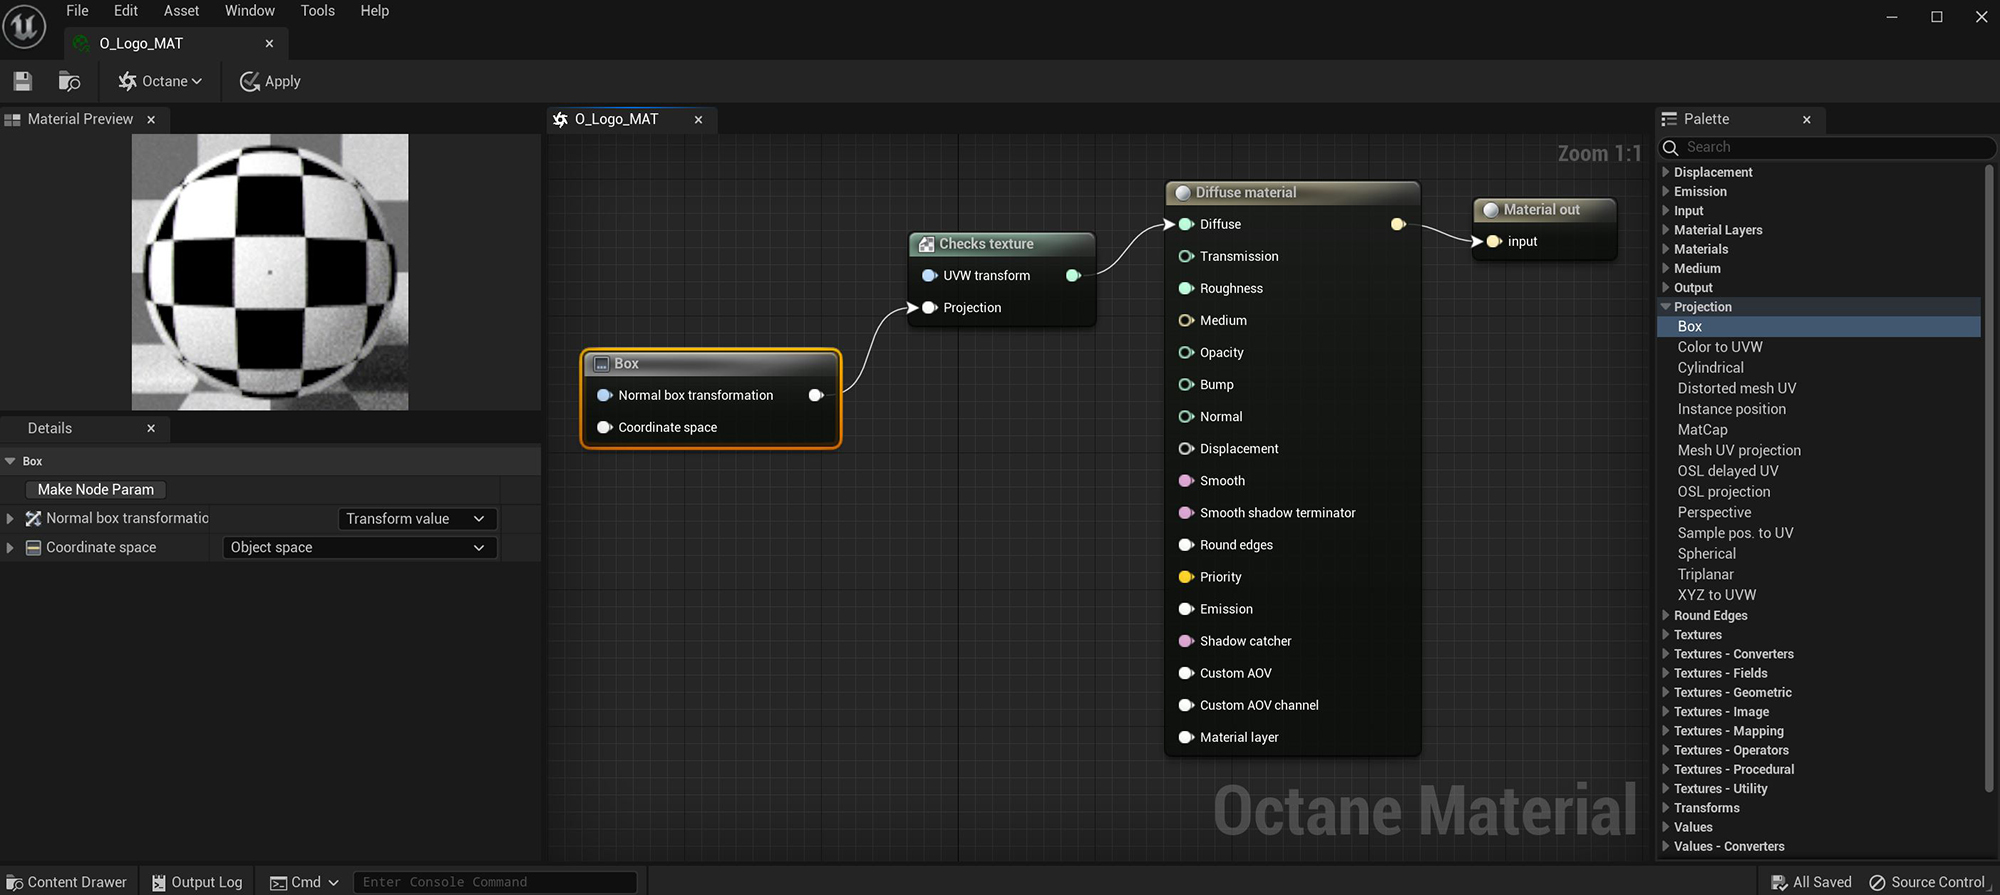The image size is (2000, 895).
Task: Expand the Normal box transformation property
Action: (x=10, y=518)
